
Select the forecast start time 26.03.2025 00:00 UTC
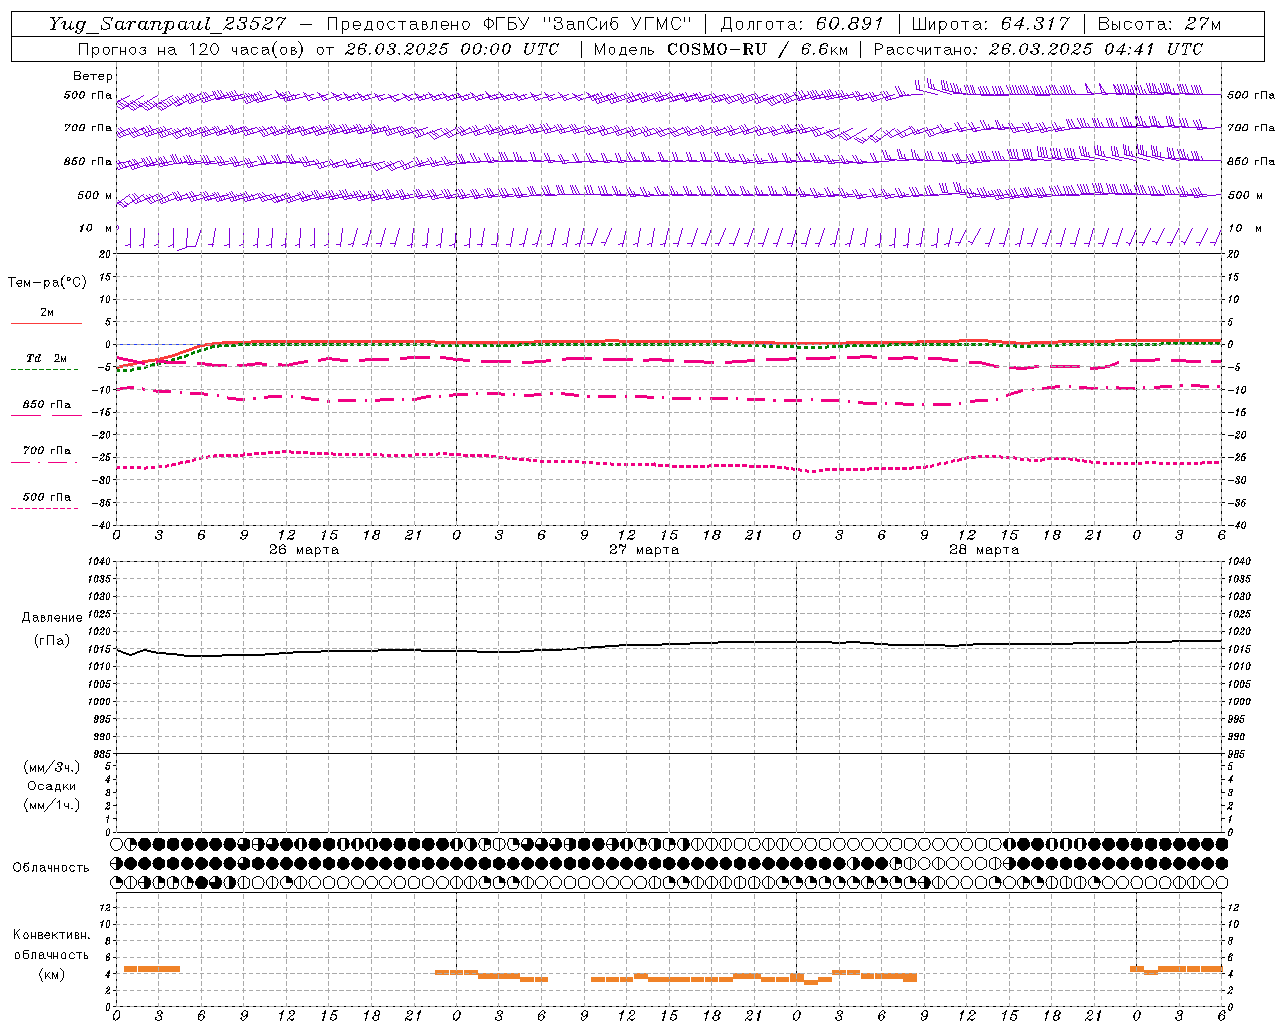[x=451, y=49]
